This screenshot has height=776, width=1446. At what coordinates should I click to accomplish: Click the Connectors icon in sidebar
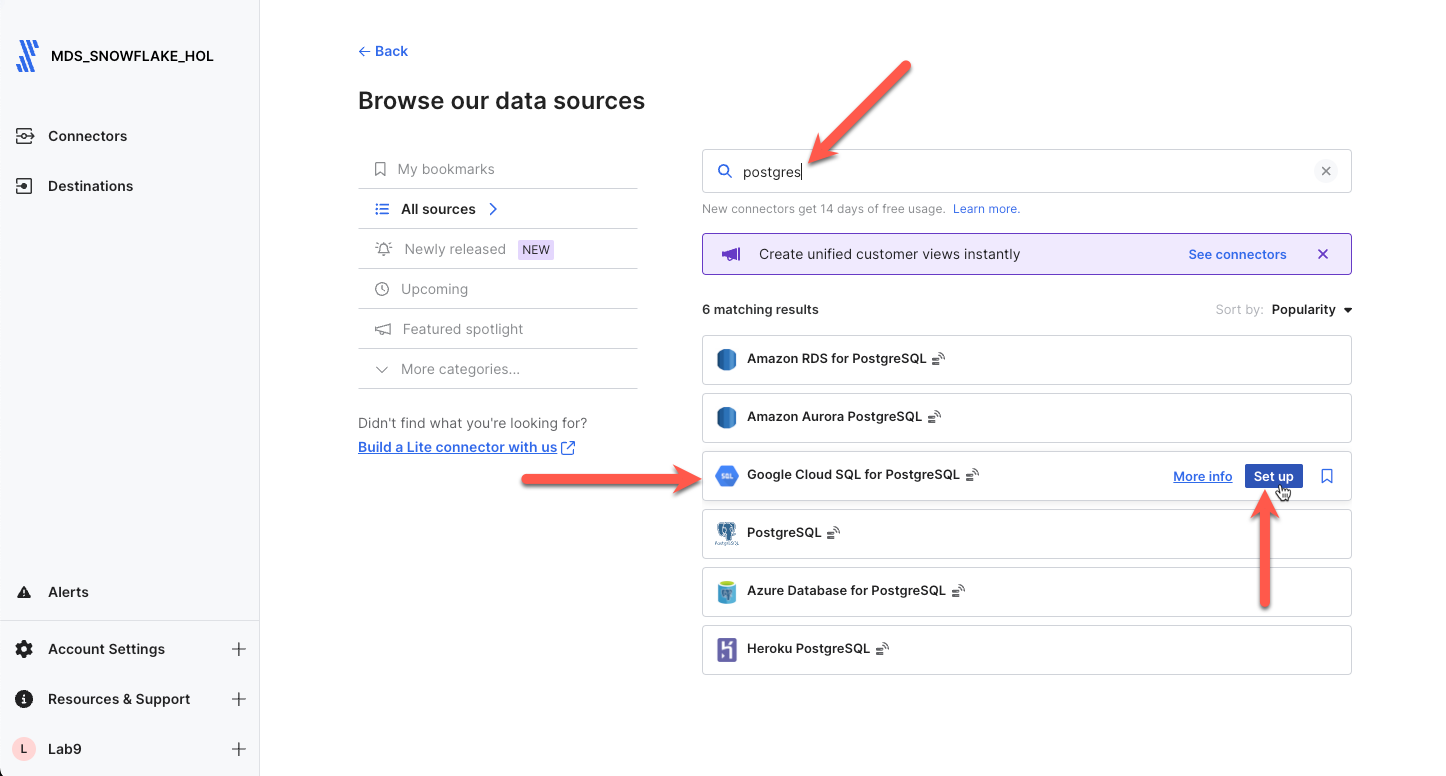pos(24,136)
